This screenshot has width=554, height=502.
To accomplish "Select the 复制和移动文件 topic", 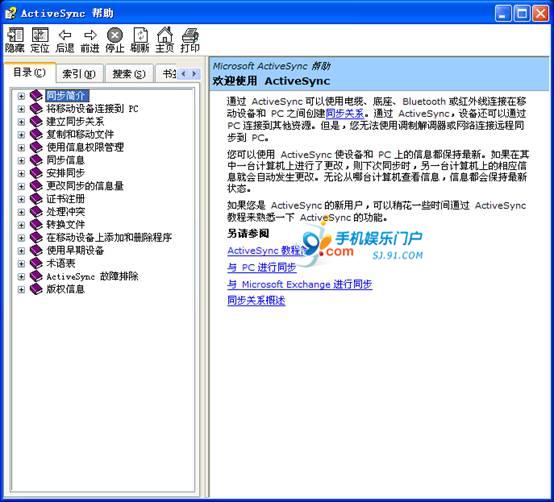I will coord(80,134).
